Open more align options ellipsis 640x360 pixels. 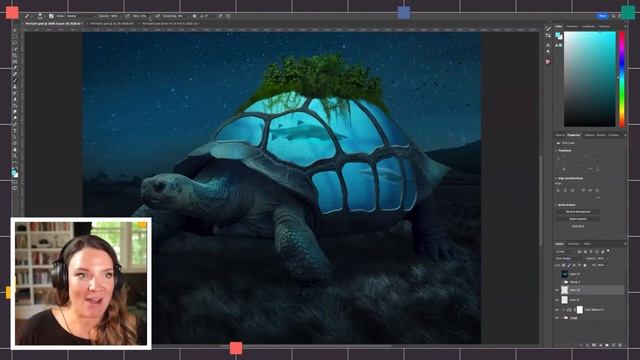pos(598,198)
